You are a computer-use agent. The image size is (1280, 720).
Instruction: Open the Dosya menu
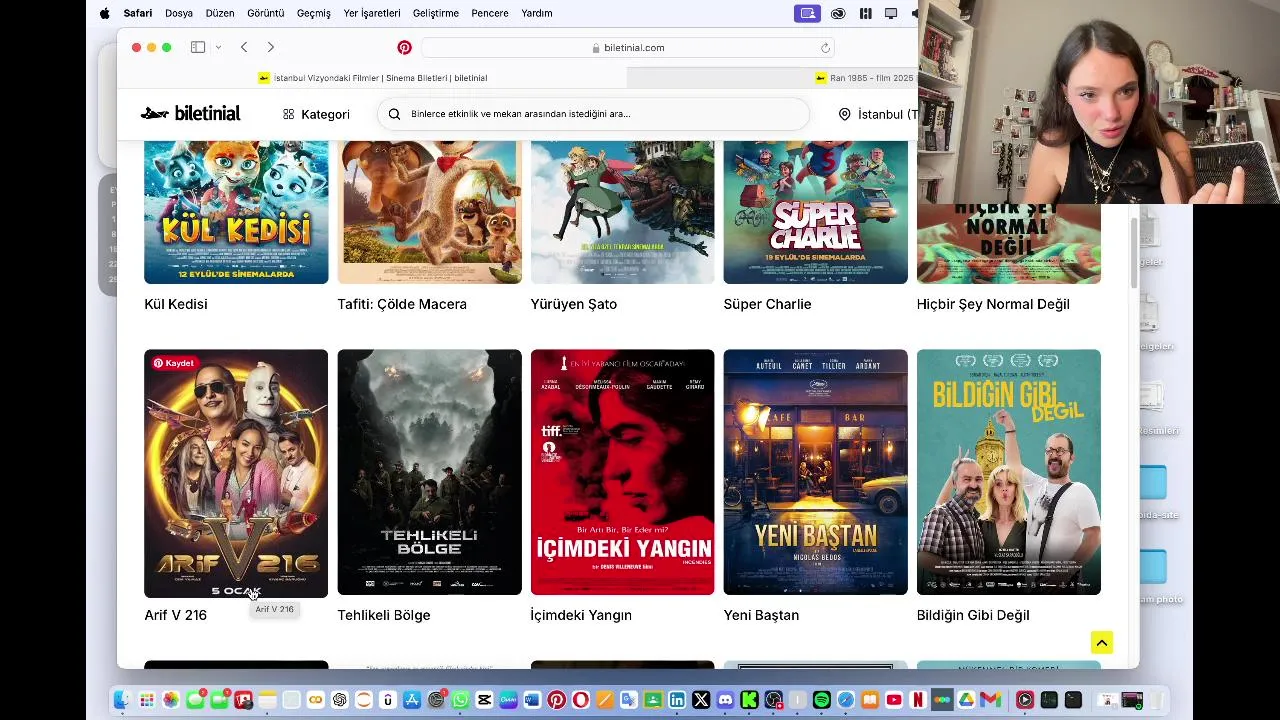179,13
